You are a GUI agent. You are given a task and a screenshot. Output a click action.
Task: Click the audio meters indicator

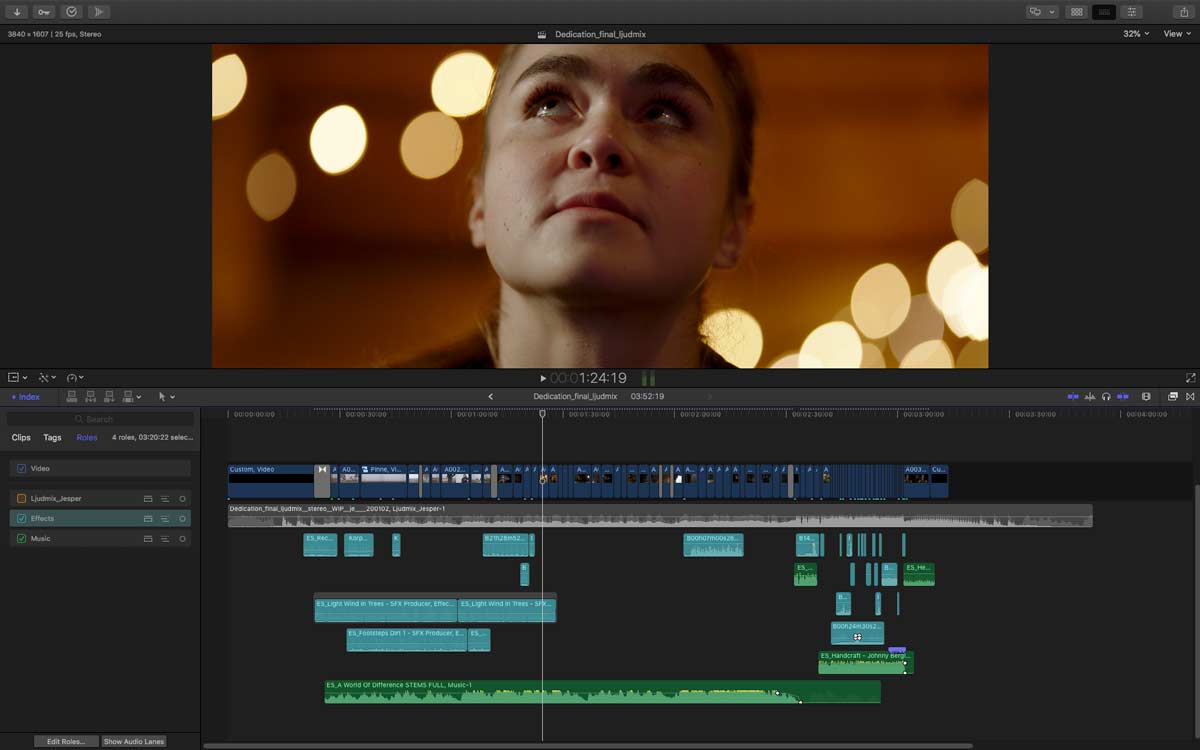648,378
